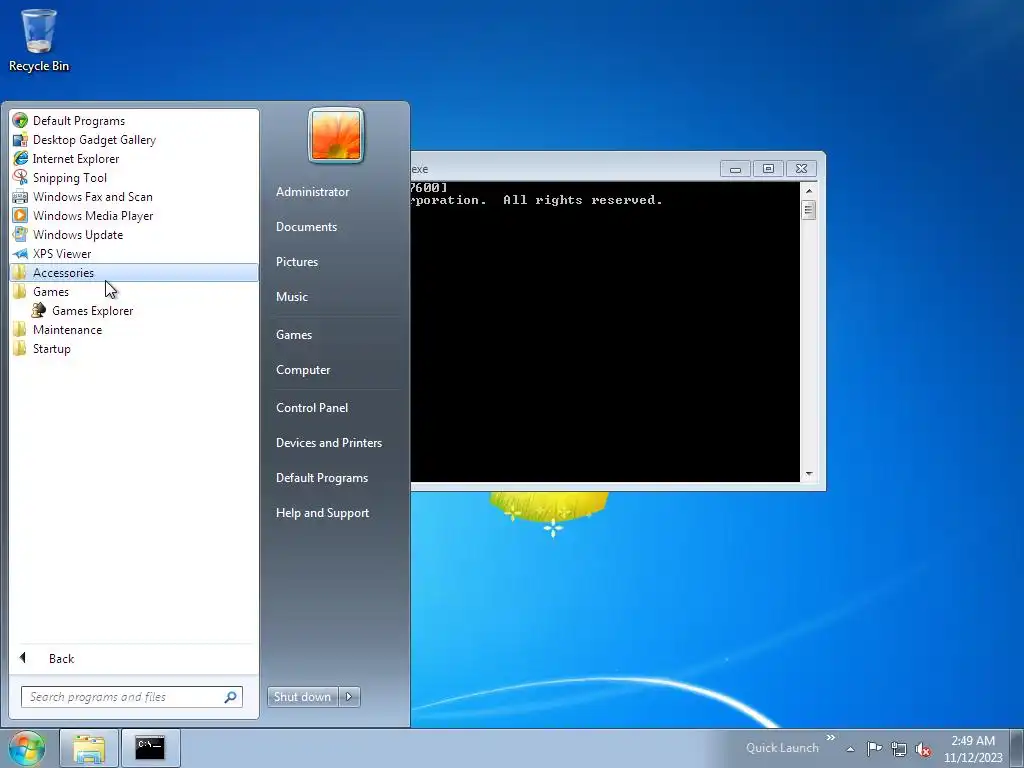The height and width of the screenshot is (768, 1024).
Task: Click the muted volume tray icon
Action: [x=923, y=749]
